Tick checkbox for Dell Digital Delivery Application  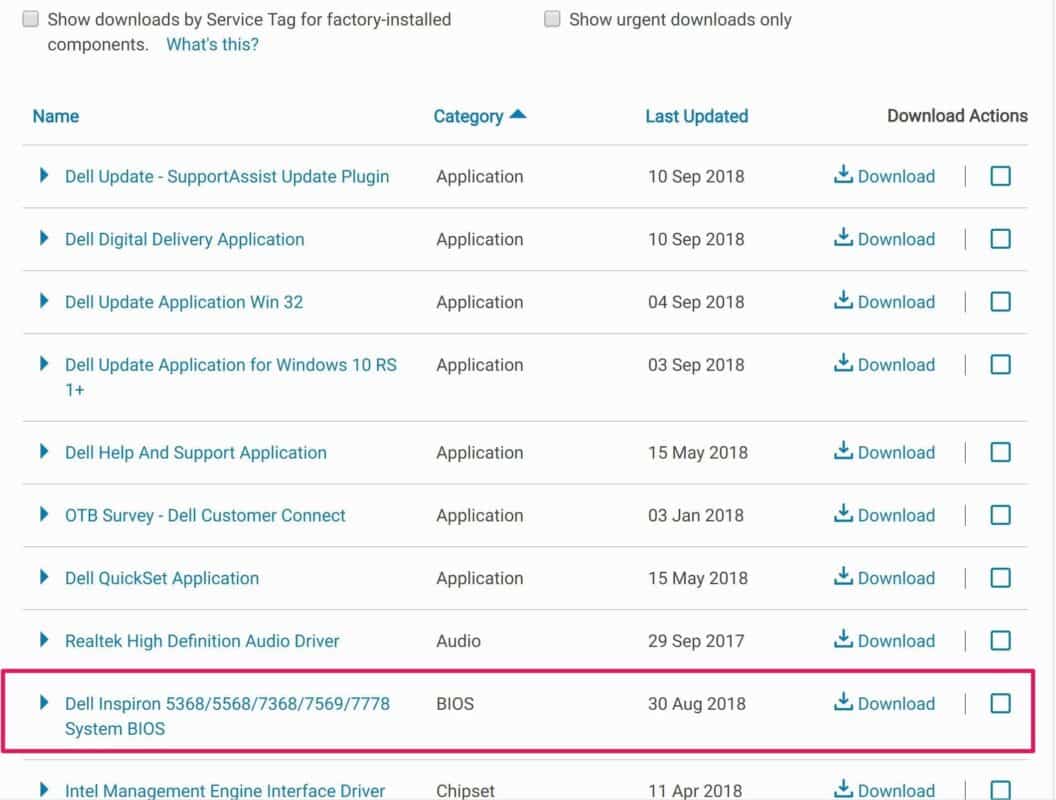1000,239
